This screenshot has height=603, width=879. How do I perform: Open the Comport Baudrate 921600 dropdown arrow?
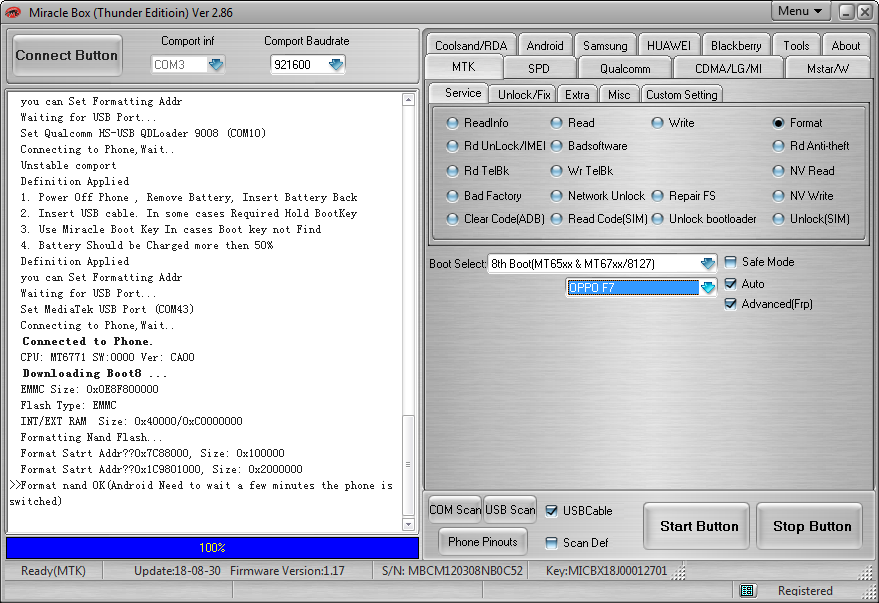click(x=336, y=64)
